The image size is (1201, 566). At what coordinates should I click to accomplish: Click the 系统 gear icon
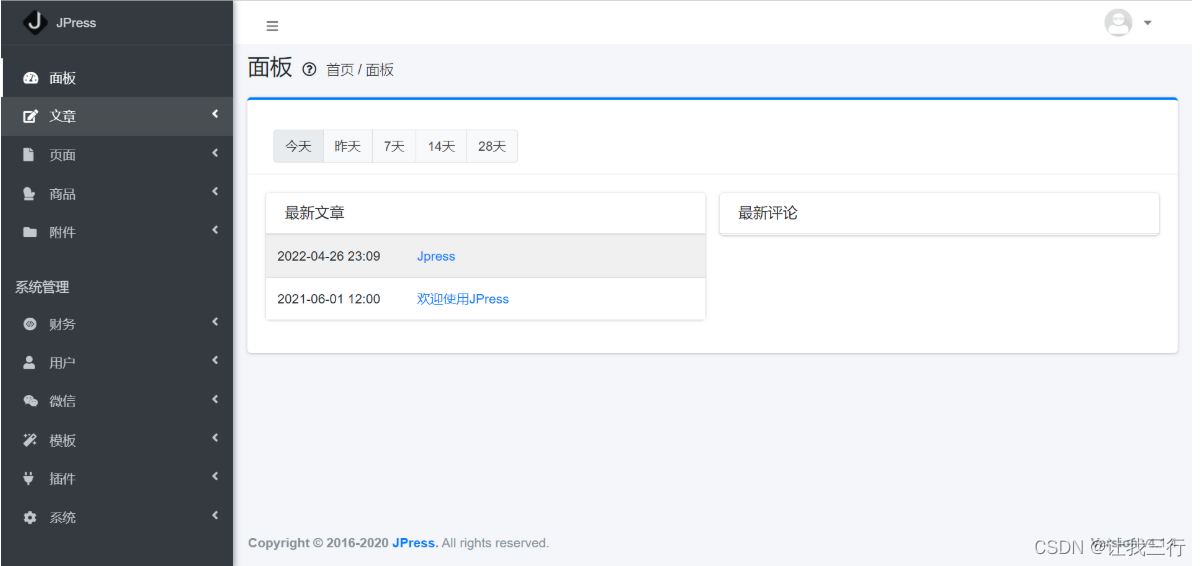30,517
